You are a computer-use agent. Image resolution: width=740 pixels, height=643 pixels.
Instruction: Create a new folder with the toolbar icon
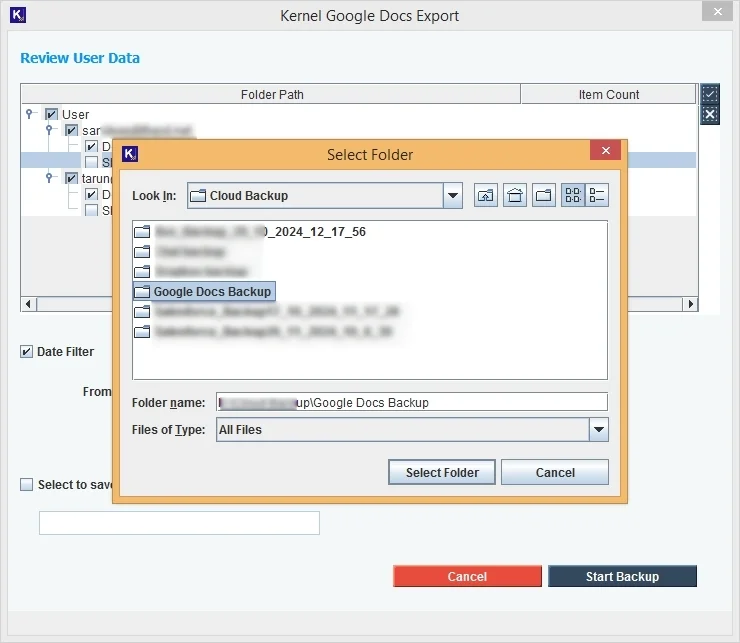click(544, 196)
